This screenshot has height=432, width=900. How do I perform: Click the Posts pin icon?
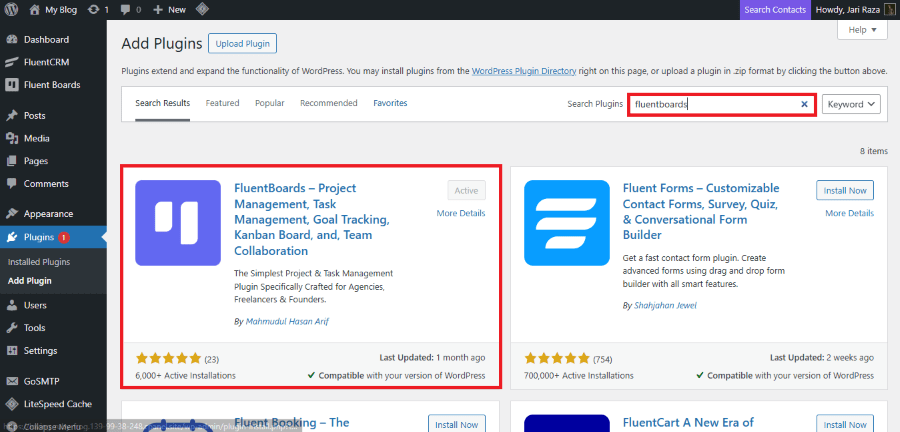click(11, 115)
